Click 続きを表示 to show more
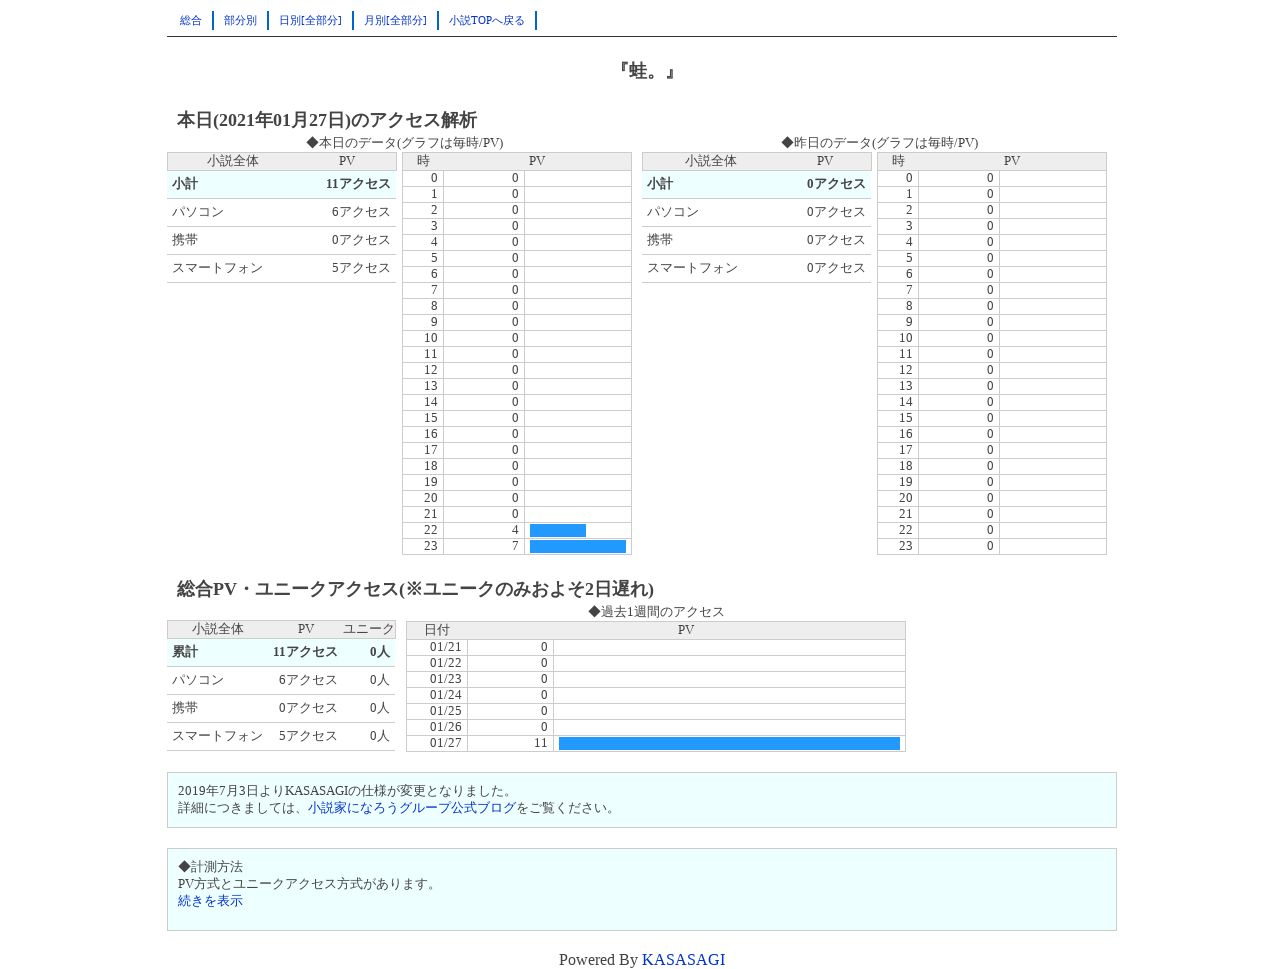This screenshot has width=1284, height=969. point(210,901)
